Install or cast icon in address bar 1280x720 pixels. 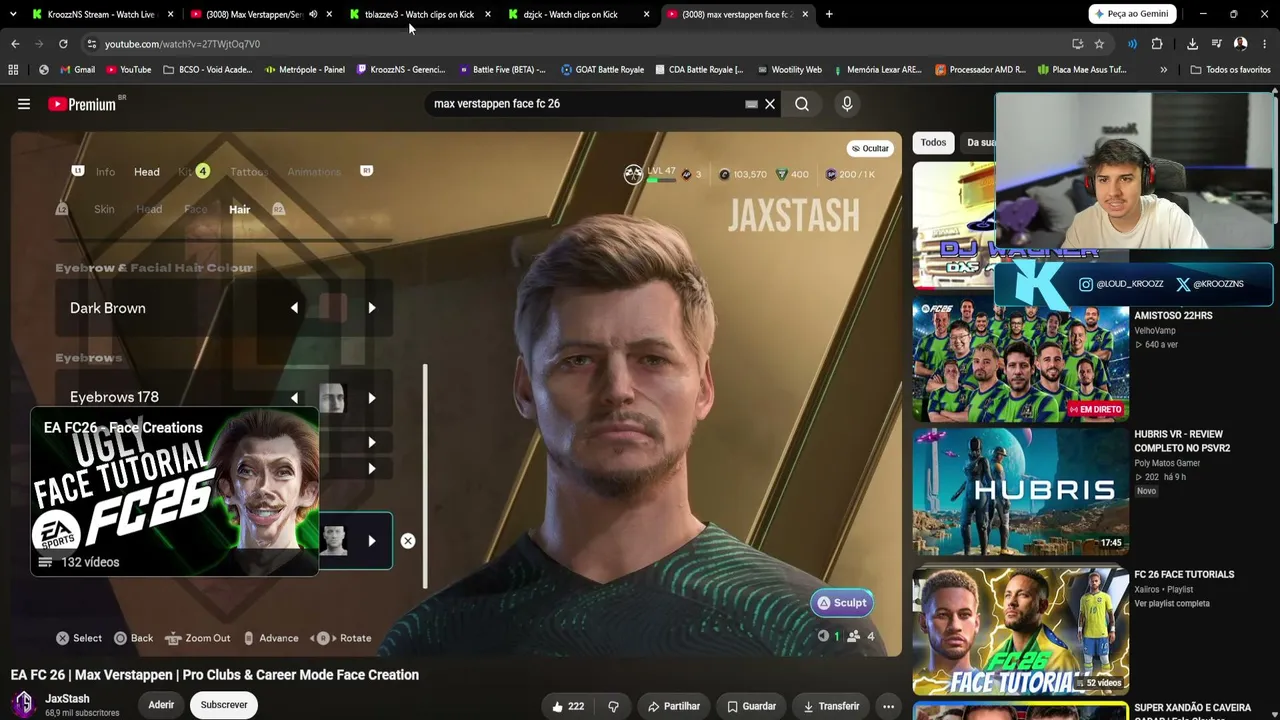(x=1077, y=44)
